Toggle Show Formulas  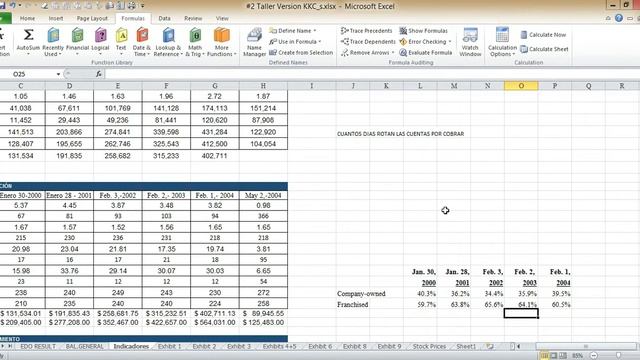point(423,31)
